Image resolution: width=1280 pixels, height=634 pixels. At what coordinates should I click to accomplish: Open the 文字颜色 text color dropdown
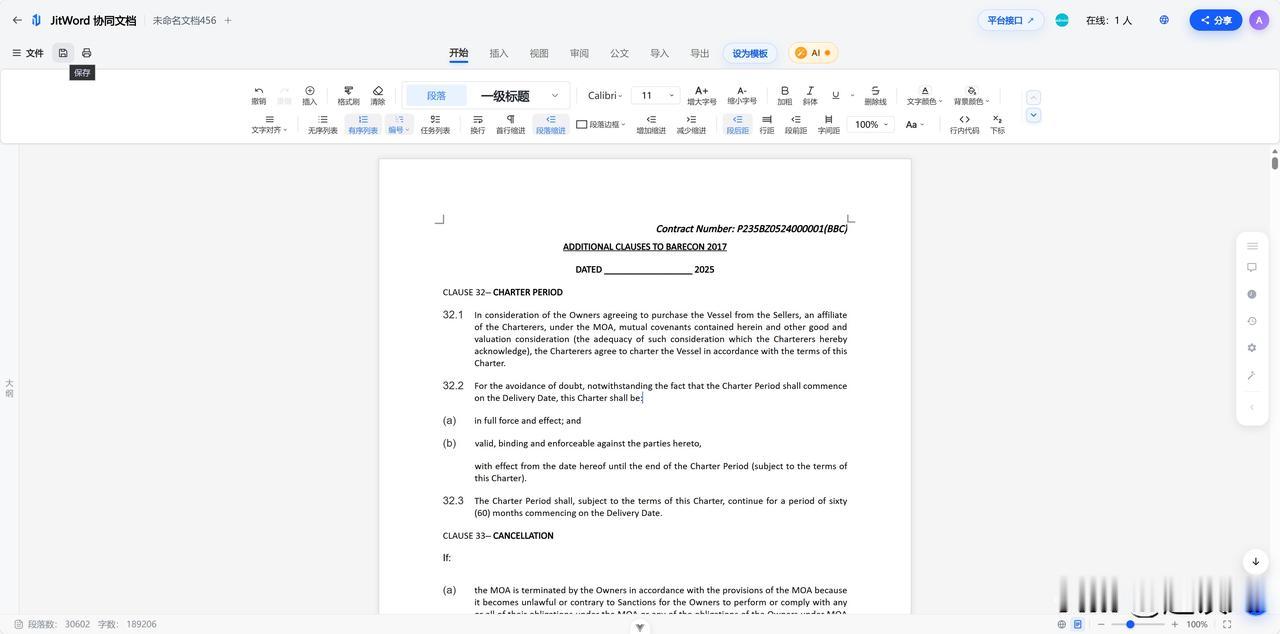925,95
